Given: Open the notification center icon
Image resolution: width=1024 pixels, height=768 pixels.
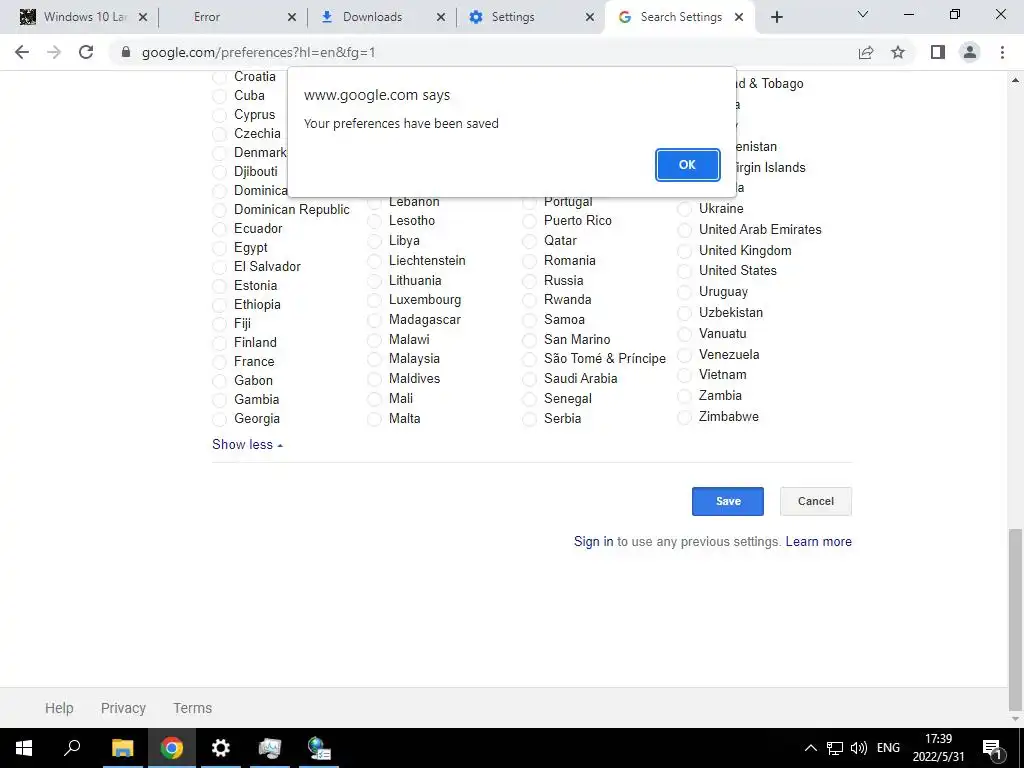Looking at the screenshot, I should [993, 748].
